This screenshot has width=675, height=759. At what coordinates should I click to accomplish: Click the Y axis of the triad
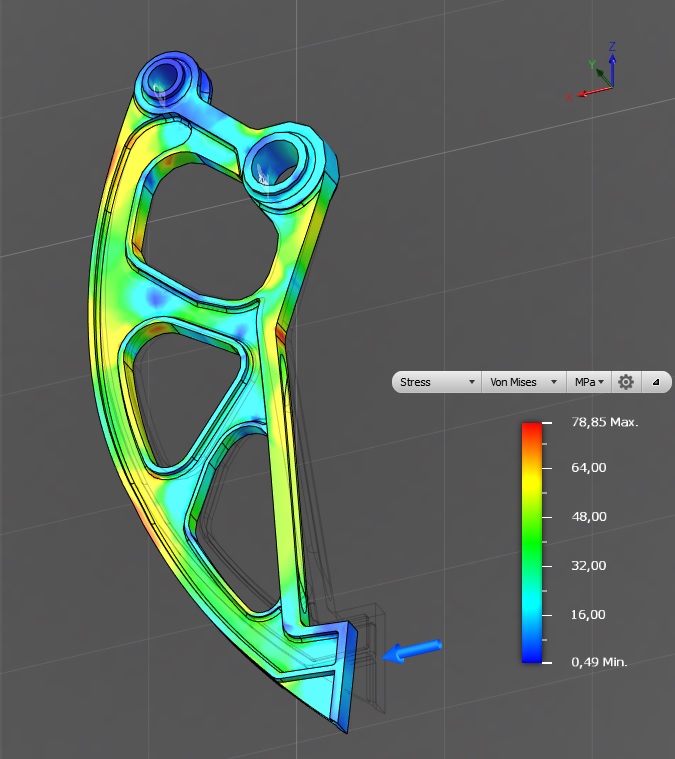tap(599, 73)
